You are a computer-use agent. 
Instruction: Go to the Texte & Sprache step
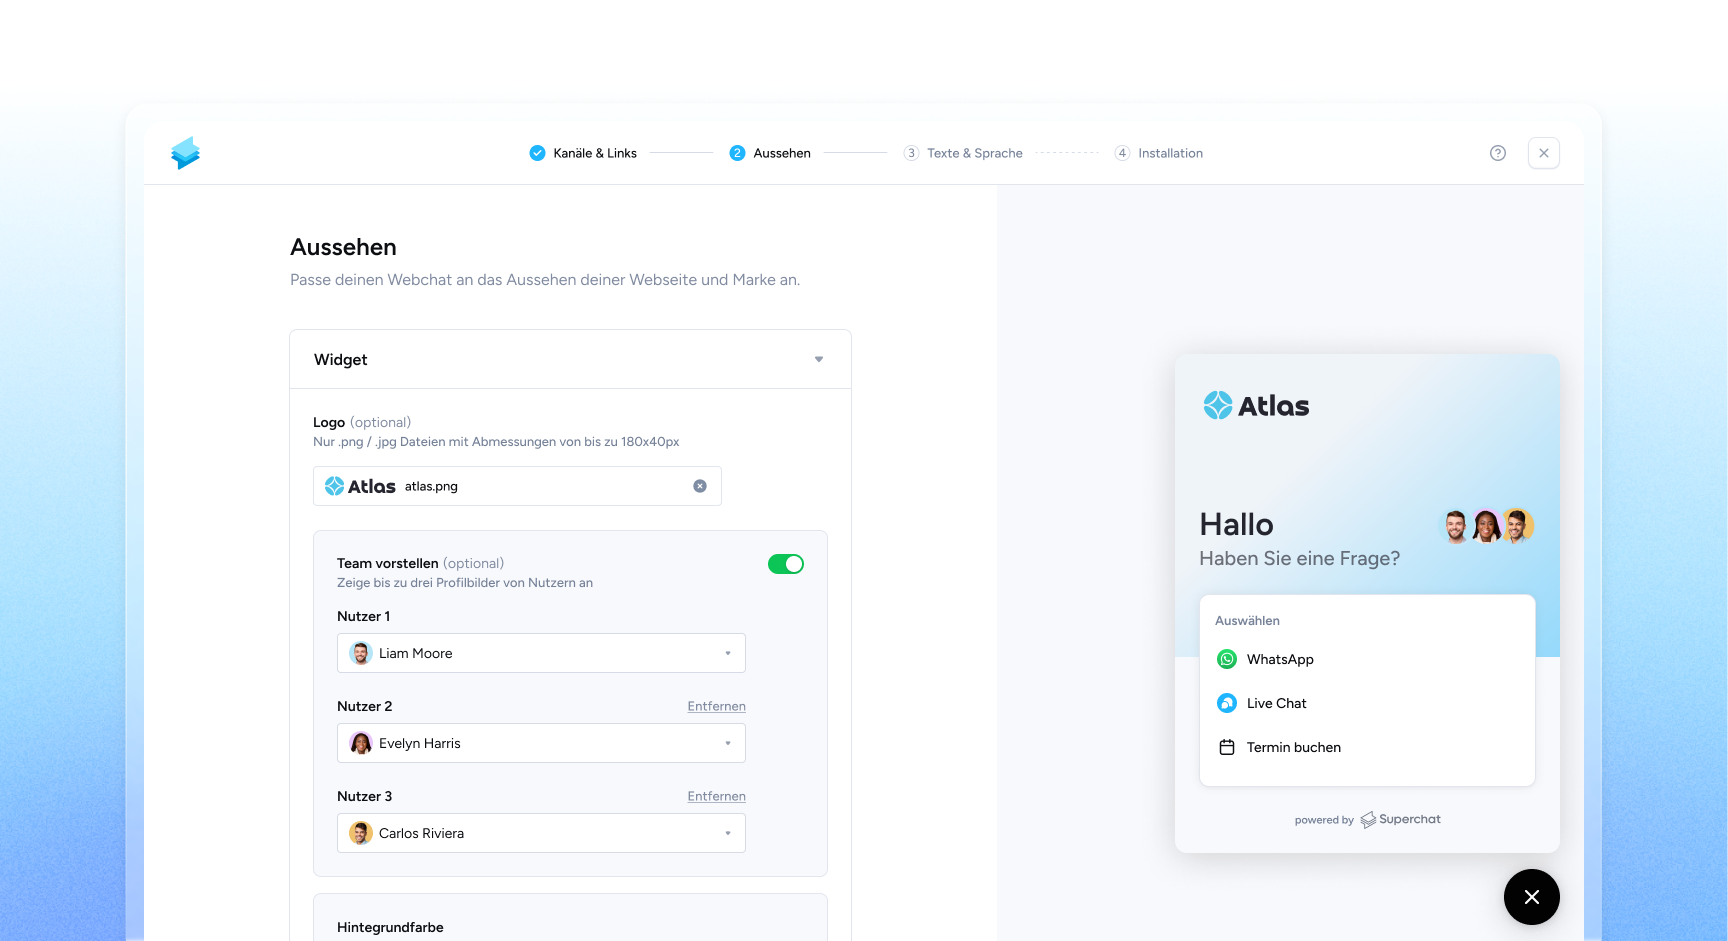pyautogui.click(x=963, y=153)
